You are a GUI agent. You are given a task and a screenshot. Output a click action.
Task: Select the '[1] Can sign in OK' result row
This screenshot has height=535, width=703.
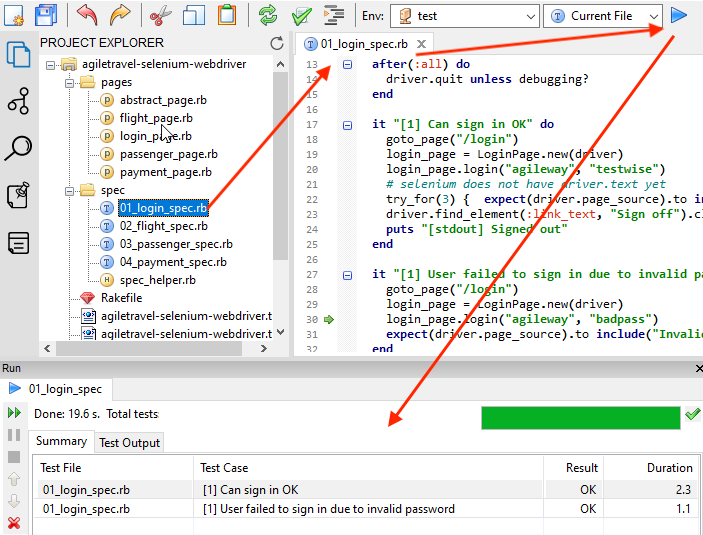pos(366,490)
